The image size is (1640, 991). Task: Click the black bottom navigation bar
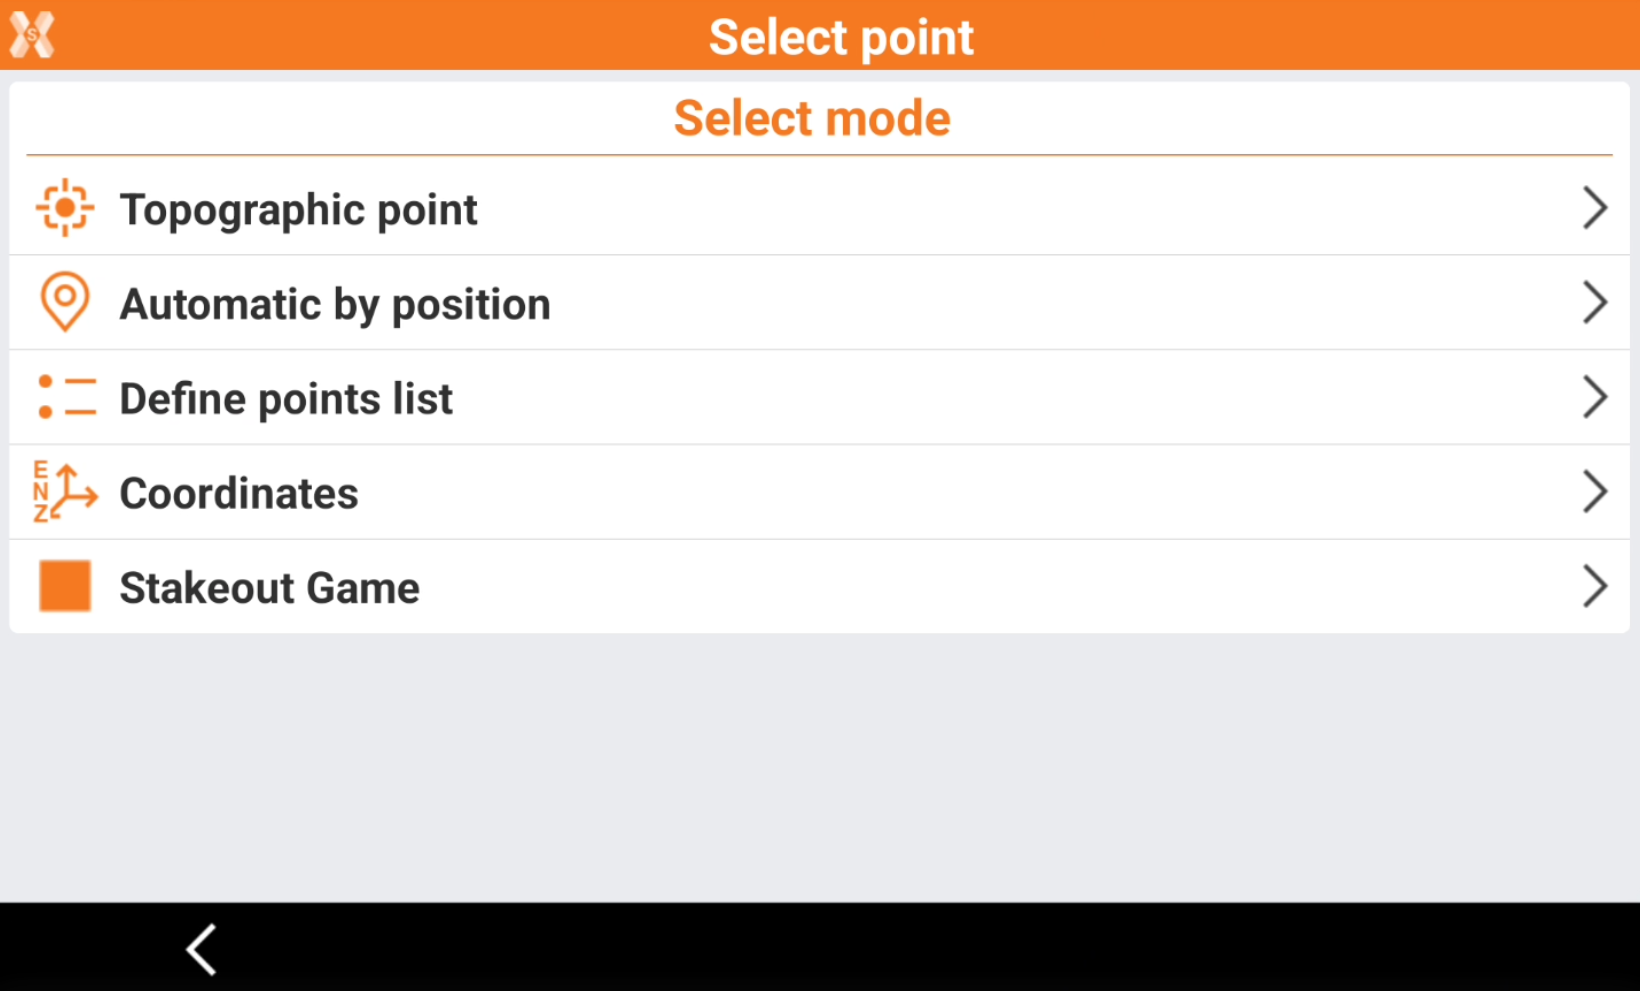coord(900,948)
